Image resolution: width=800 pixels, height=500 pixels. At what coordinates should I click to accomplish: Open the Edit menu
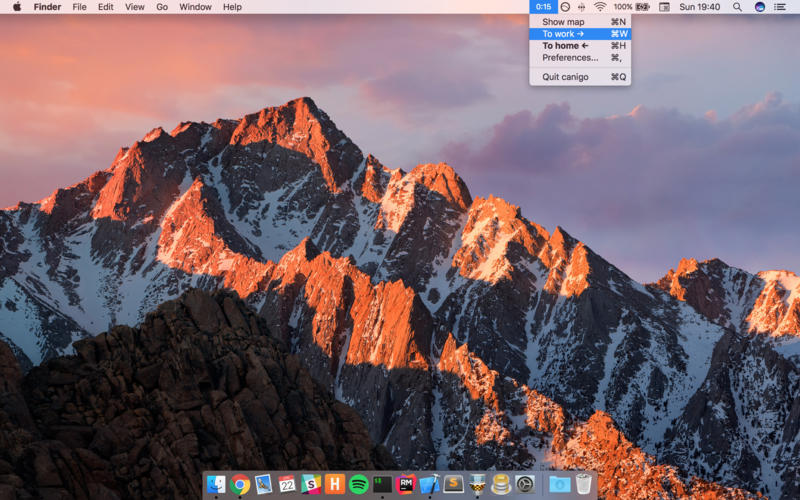pos(106,7)
